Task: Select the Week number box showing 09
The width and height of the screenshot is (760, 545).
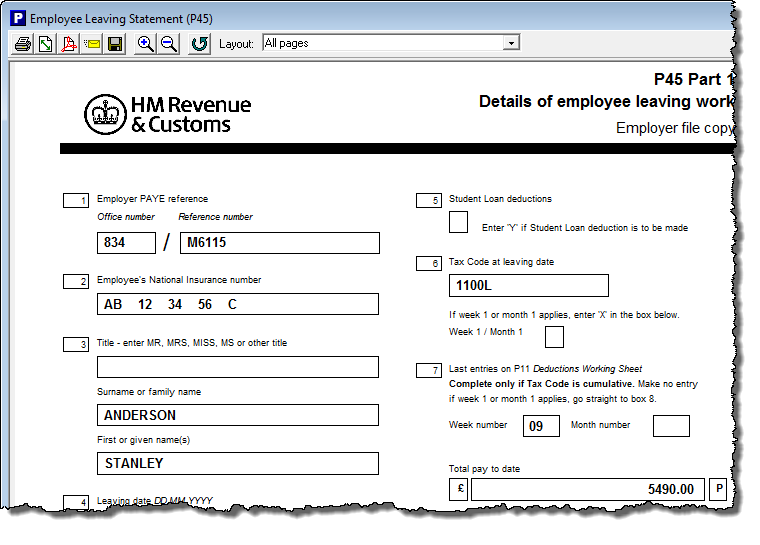Action: pyautogui.click(x=541, y=426)
